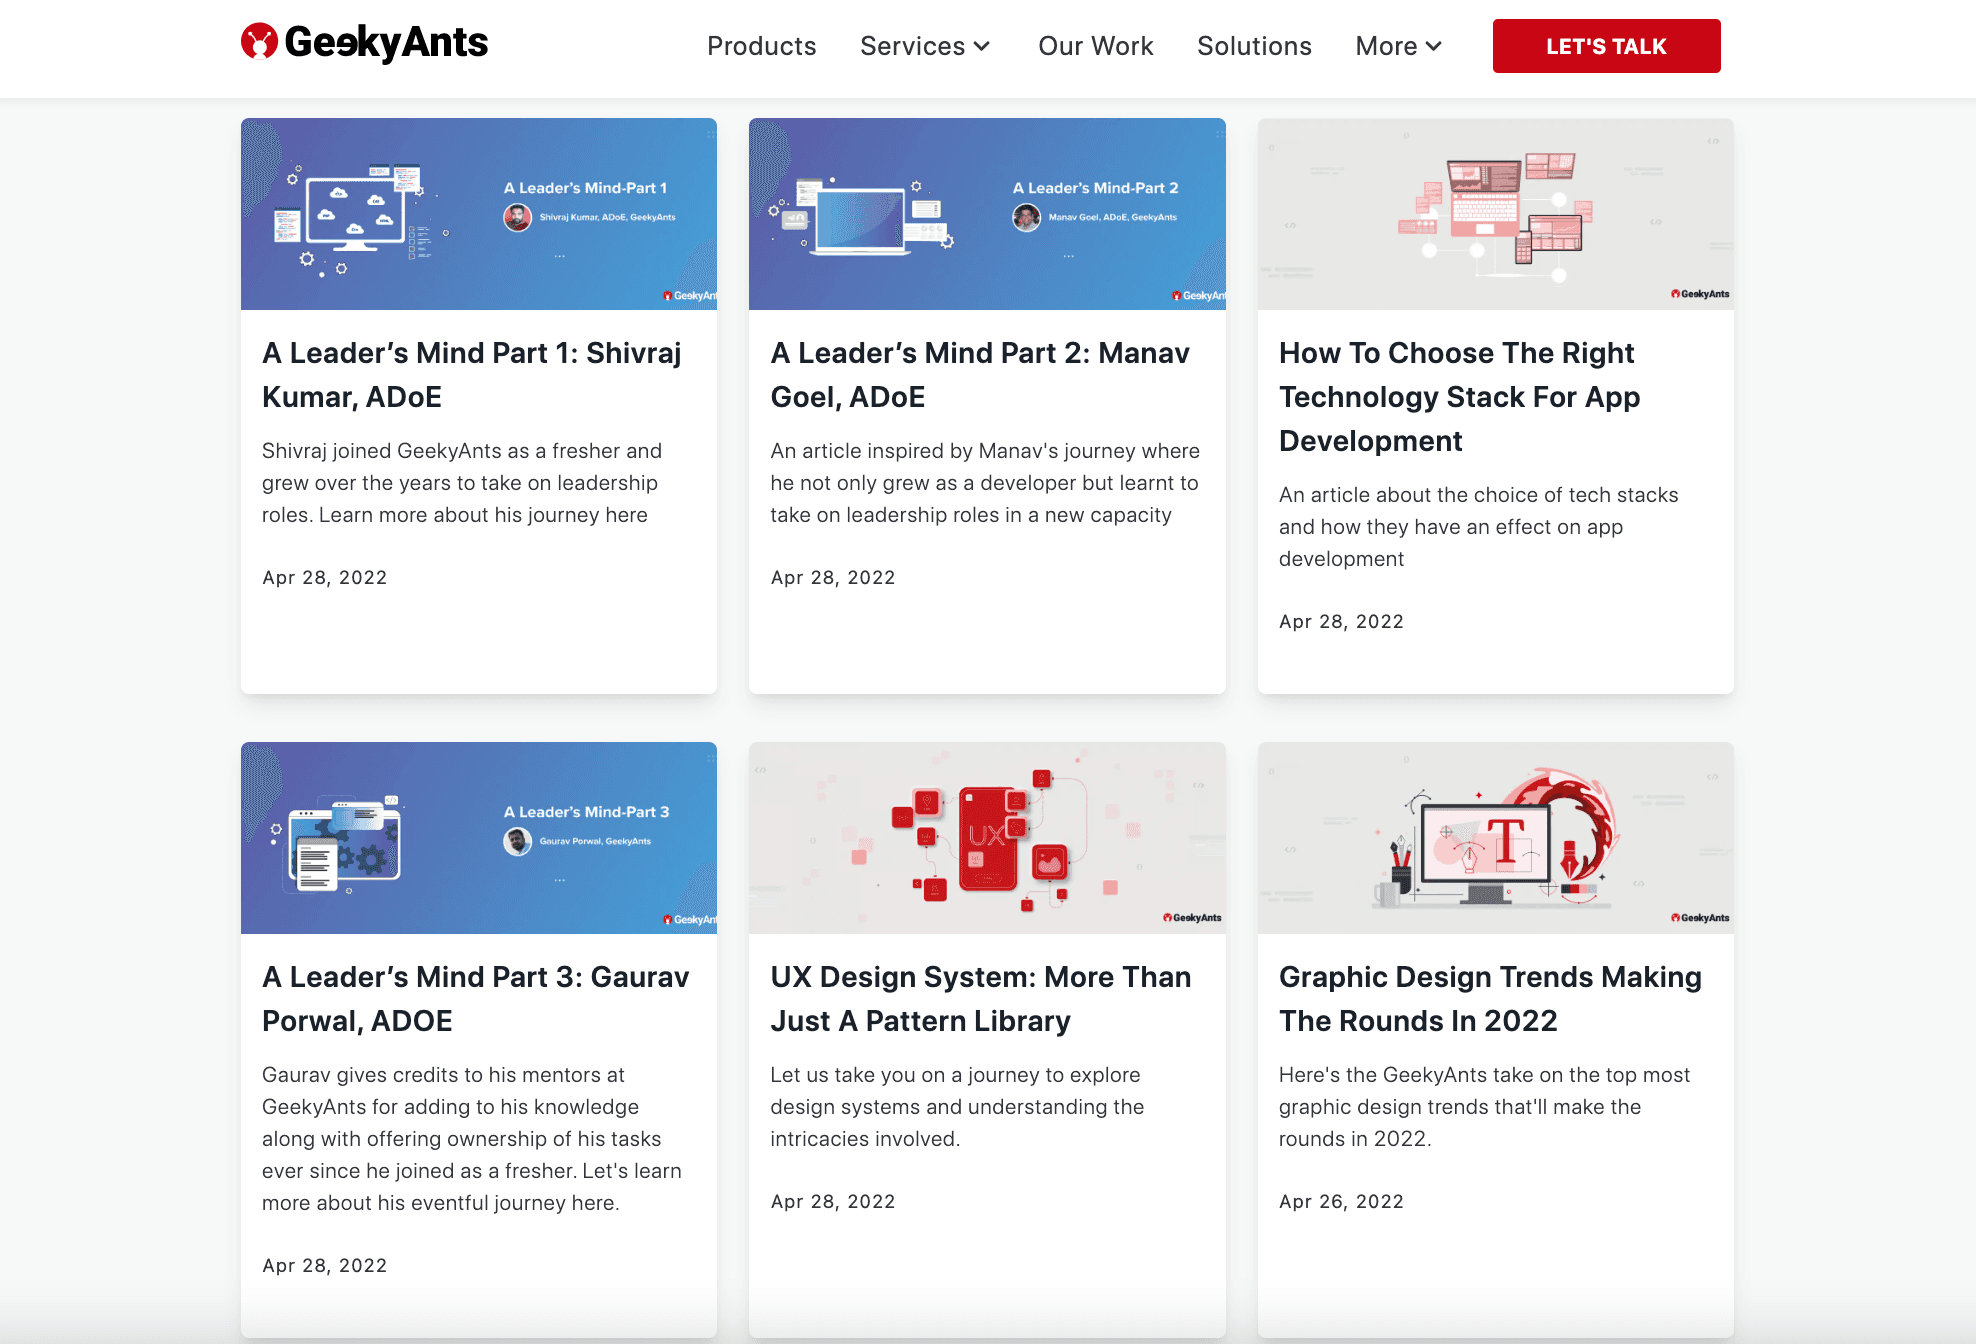This screenshot has width=1976, height=1344.
Task: Open article title about Manav Goel, ADoE
Action: (979, 375)
